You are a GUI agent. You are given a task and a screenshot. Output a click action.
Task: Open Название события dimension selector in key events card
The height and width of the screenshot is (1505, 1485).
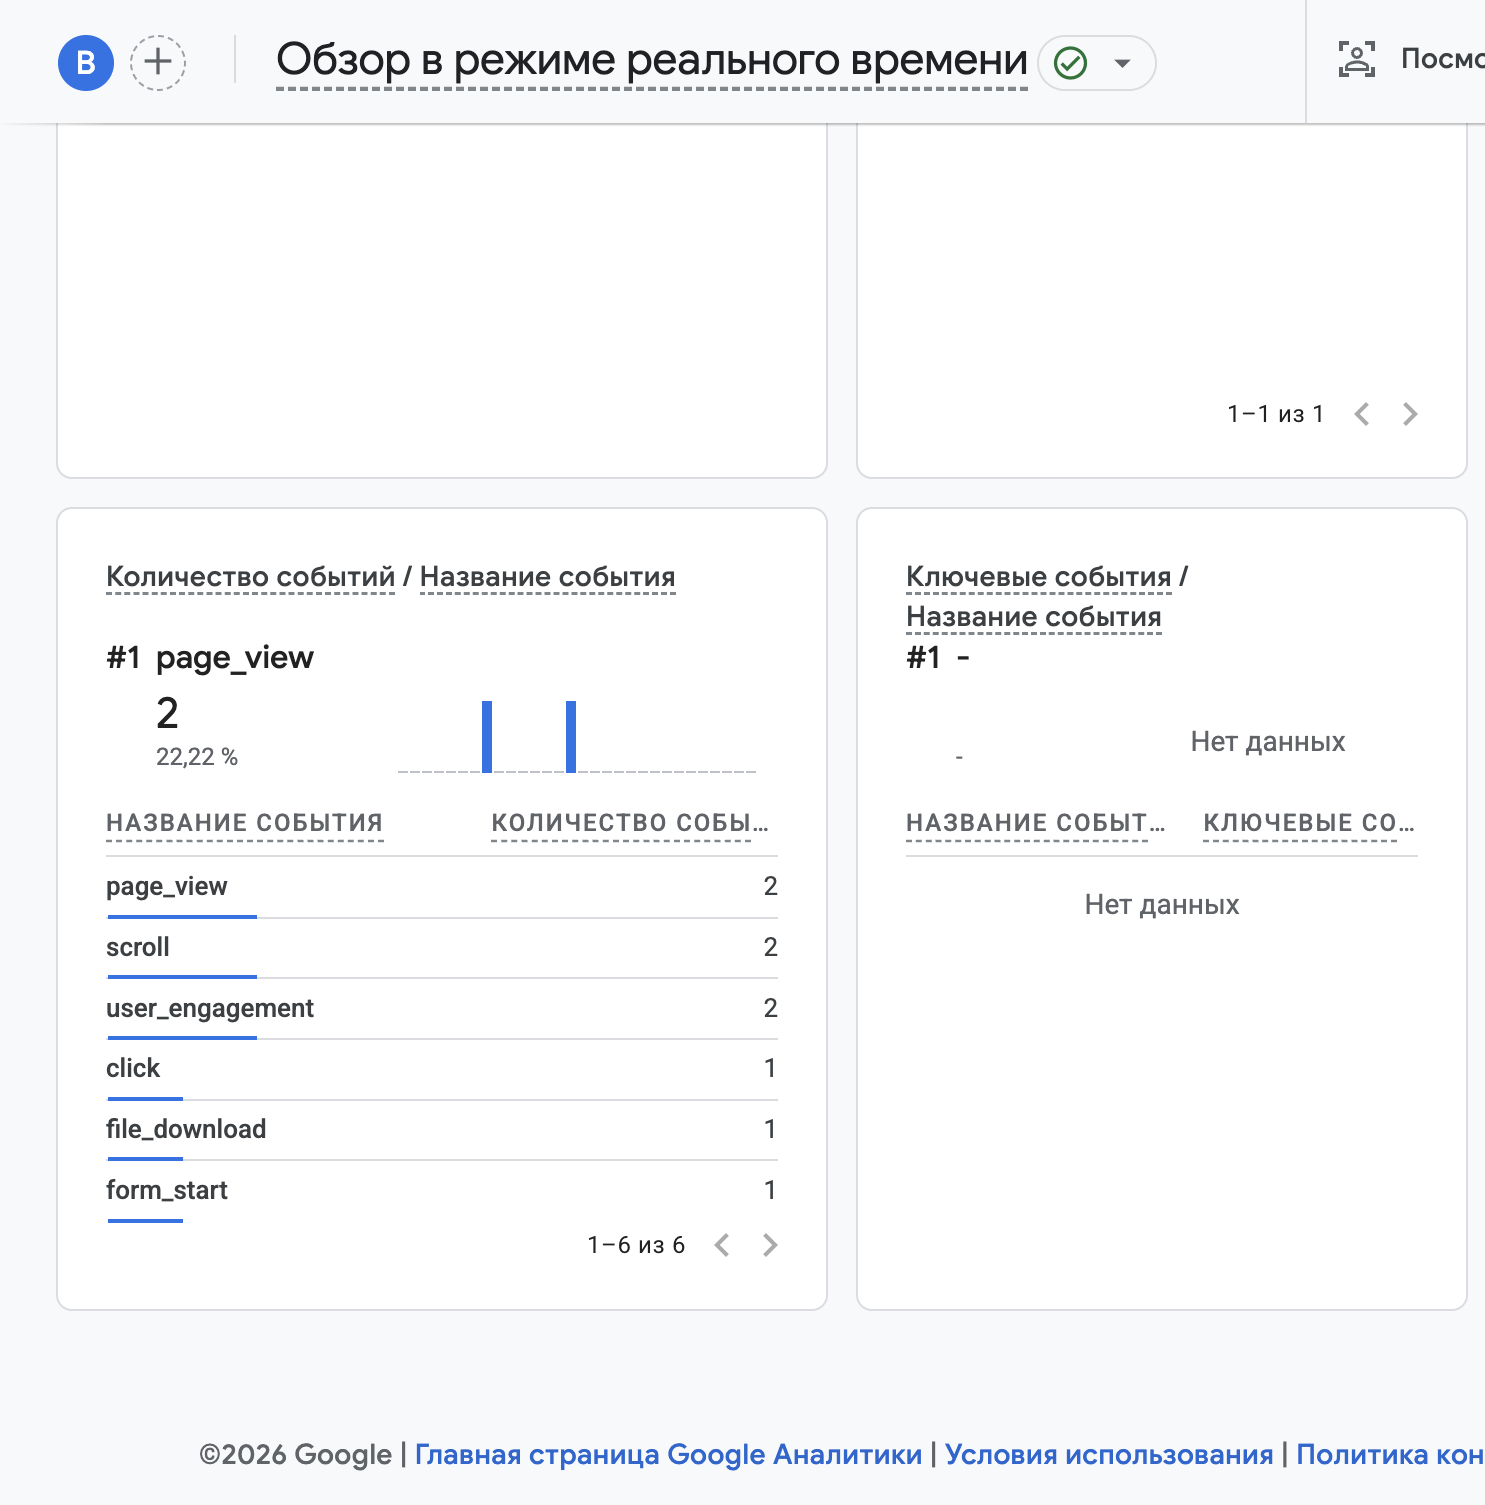[x=1034, y=617]
